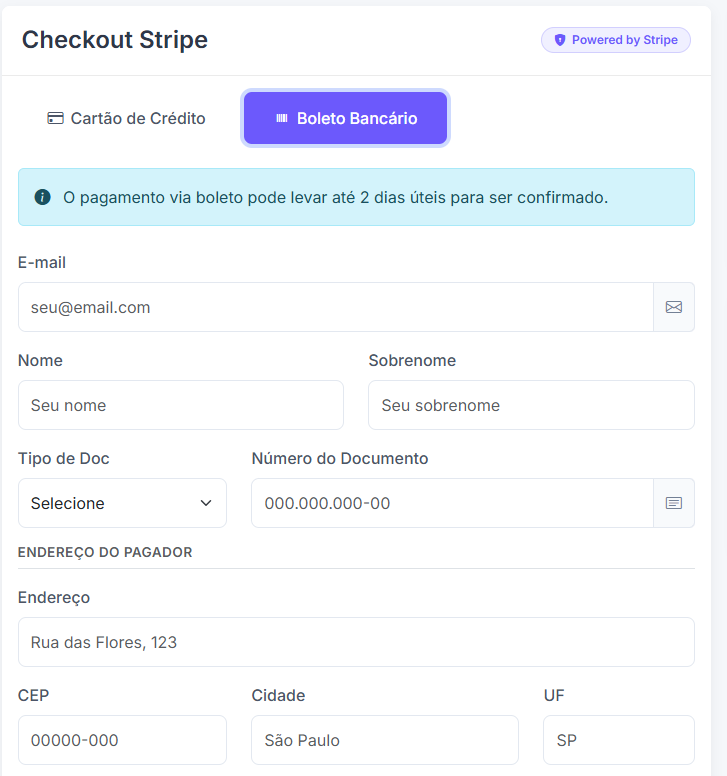Open the Tipo de Doc dropdown
727x776 pixels.
122,503
